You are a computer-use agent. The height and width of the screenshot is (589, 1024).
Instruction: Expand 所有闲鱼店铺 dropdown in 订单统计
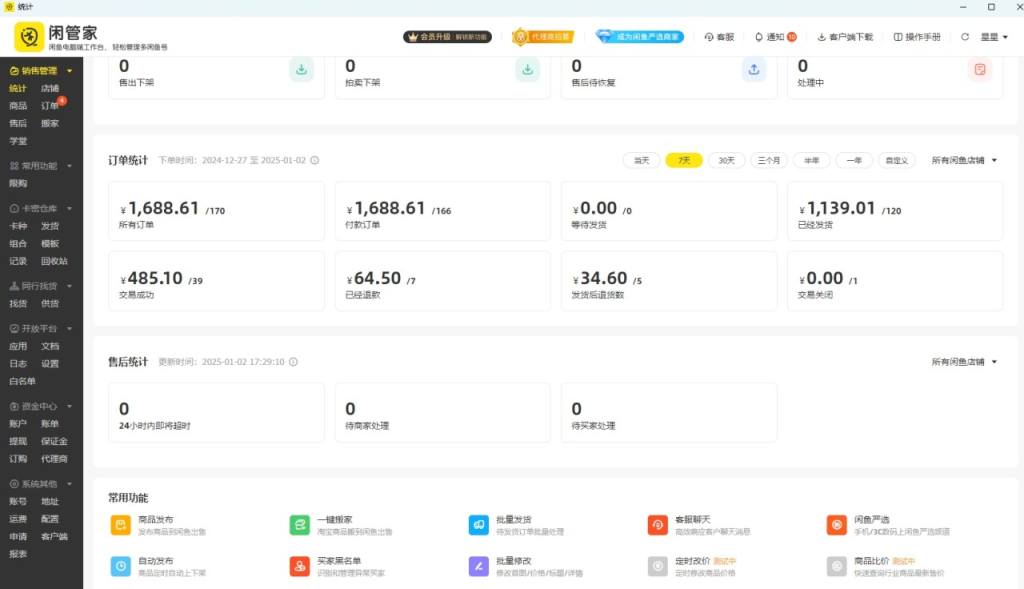[964, 160]
